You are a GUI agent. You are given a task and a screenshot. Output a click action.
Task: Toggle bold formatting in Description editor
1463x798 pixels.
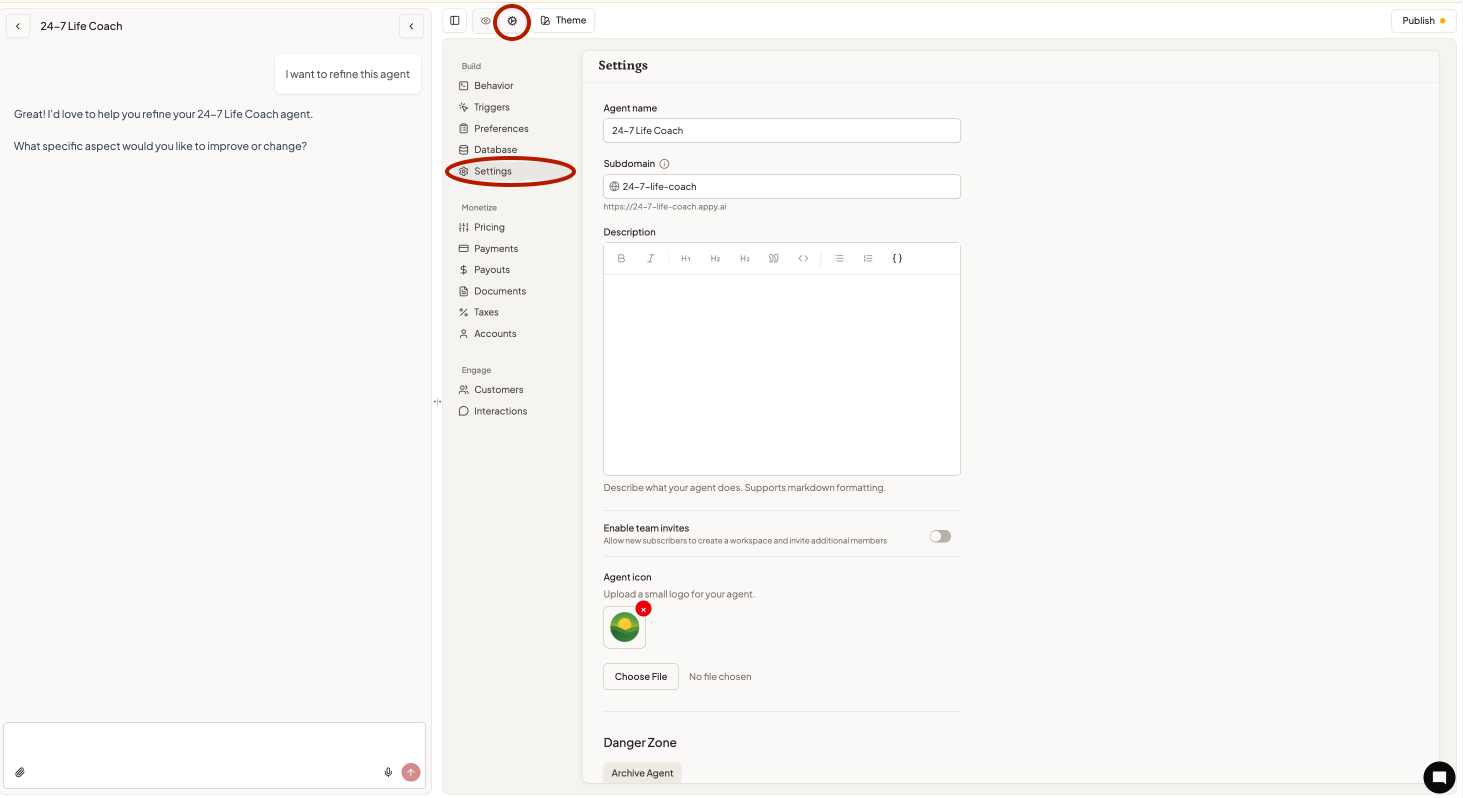pyautogui.click(x=621, y=258)
